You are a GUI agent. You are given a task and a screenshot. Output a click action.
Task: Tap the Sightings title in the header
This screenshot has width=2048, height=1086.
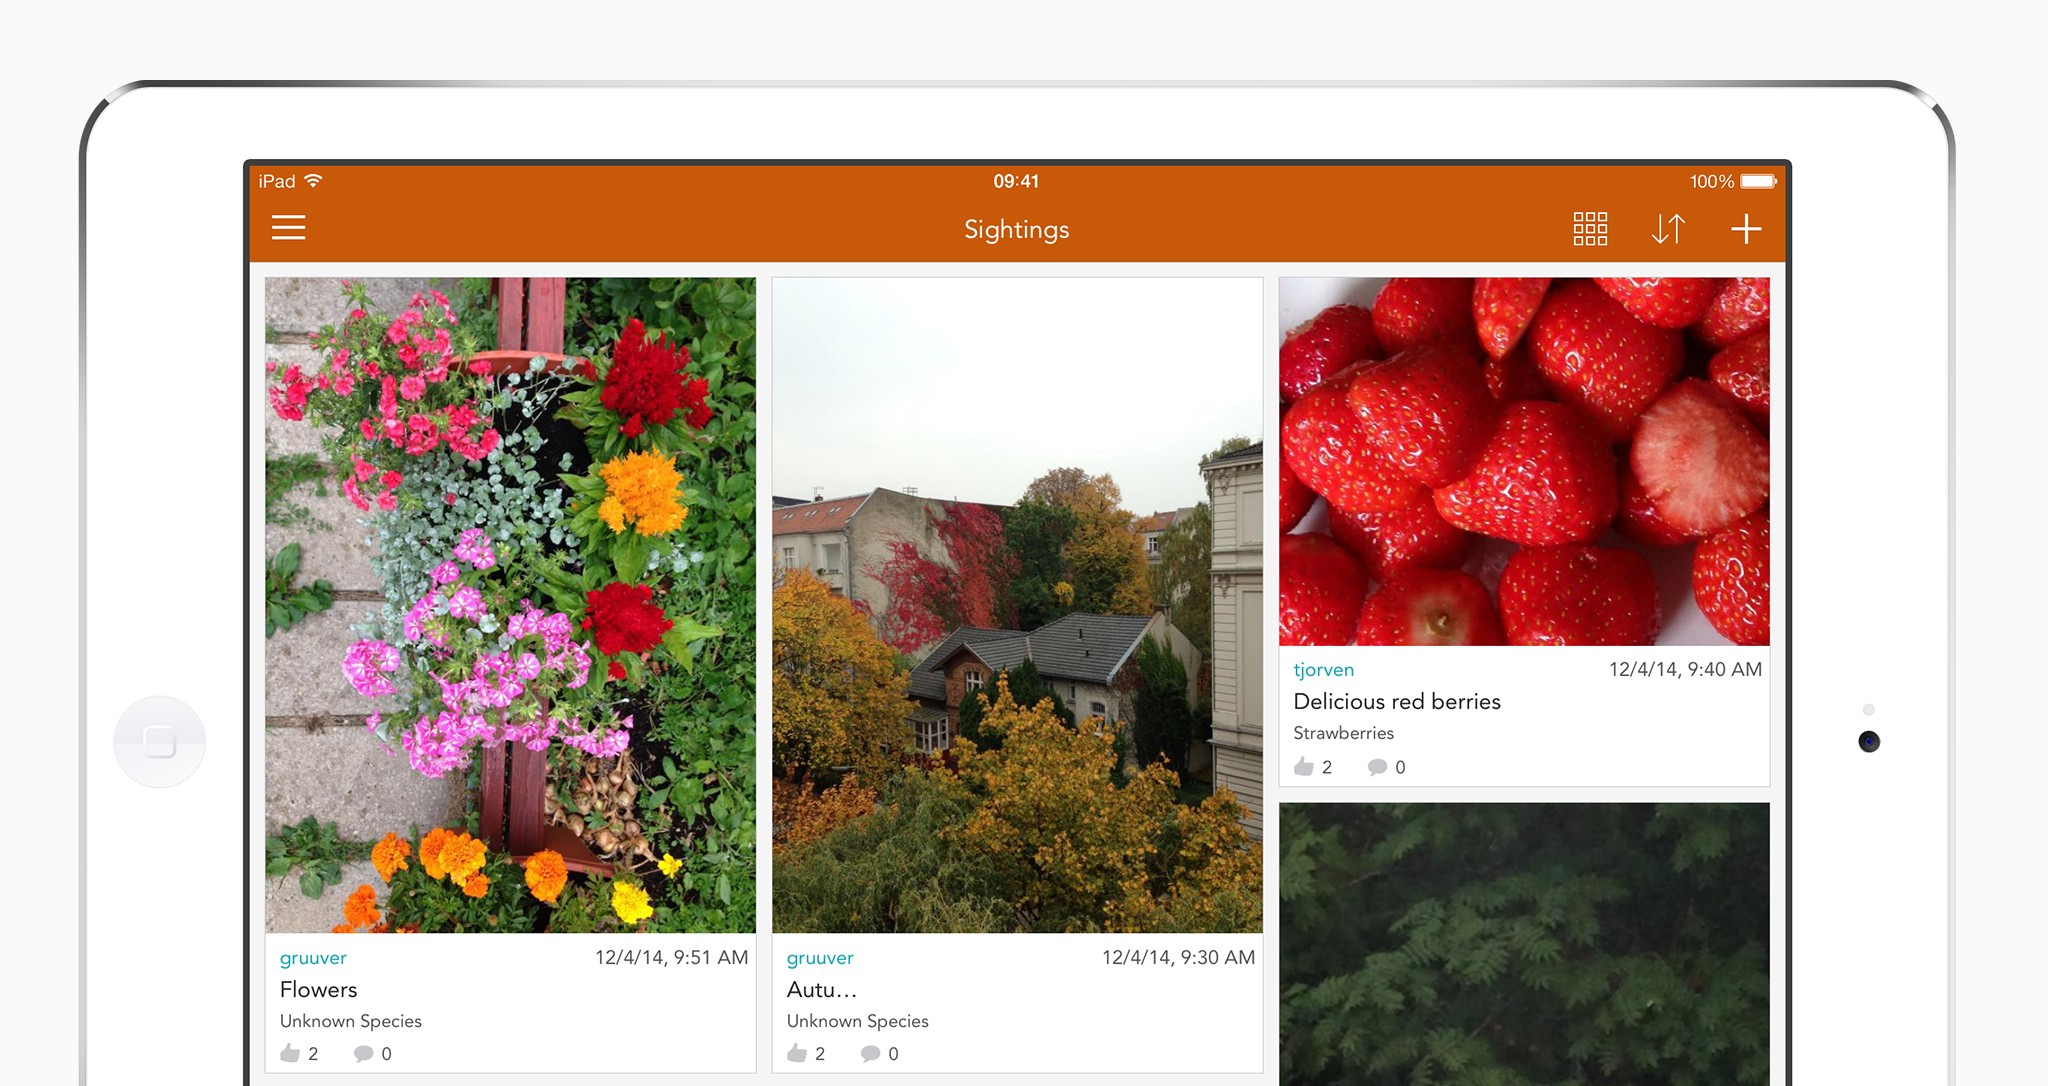[x=1016, y=229]
